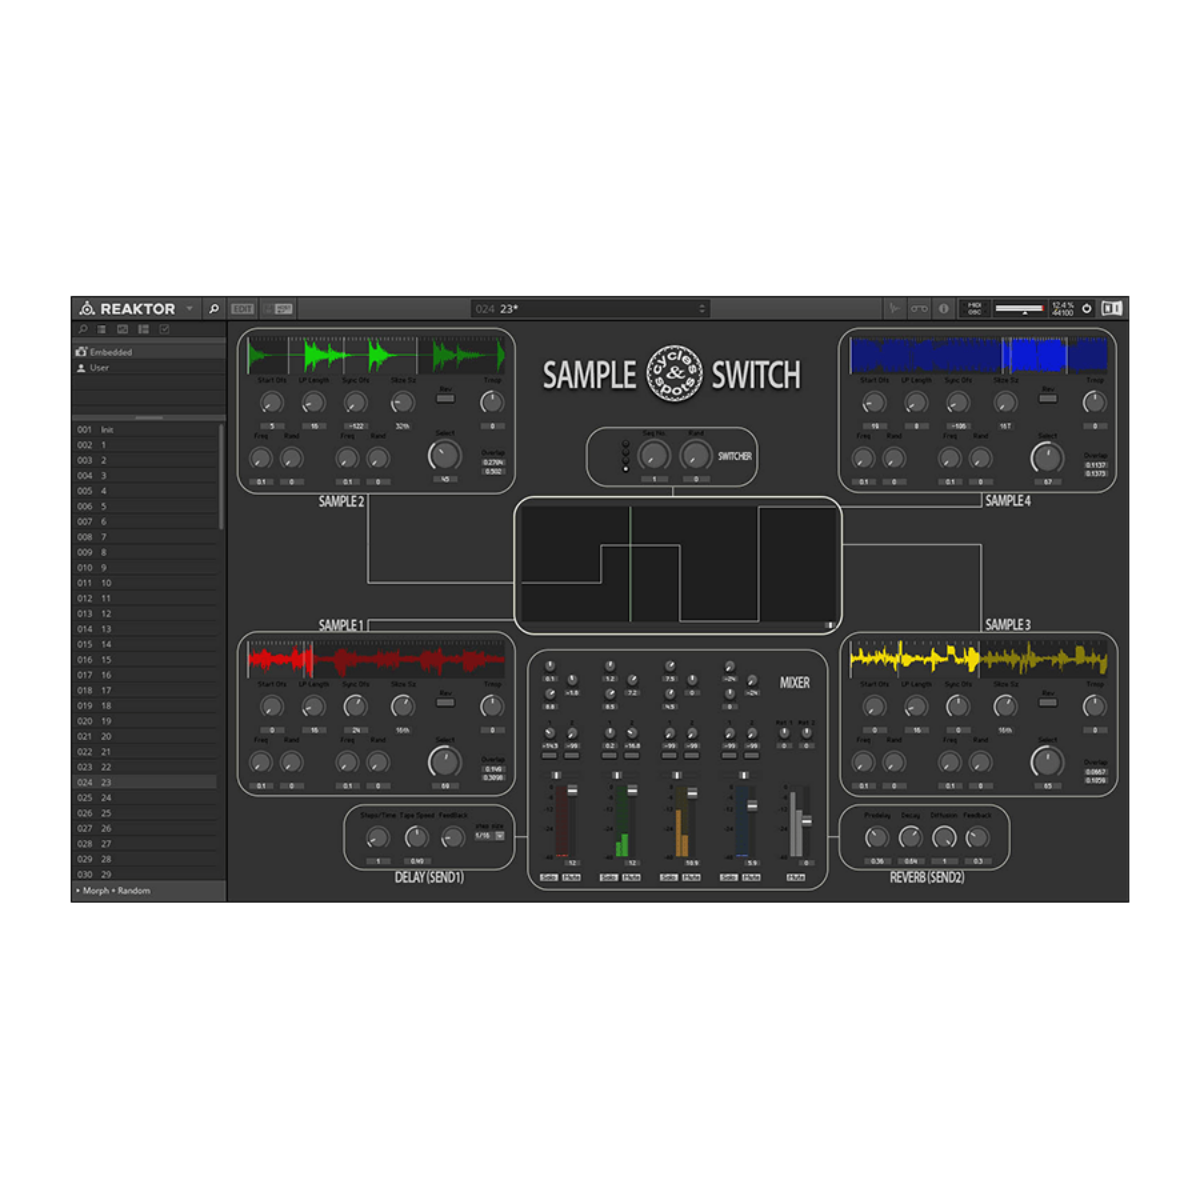Screen dimensions: 1200x1200
Task: Toggle the audio engine power button
Action: tap(1087, 309)
